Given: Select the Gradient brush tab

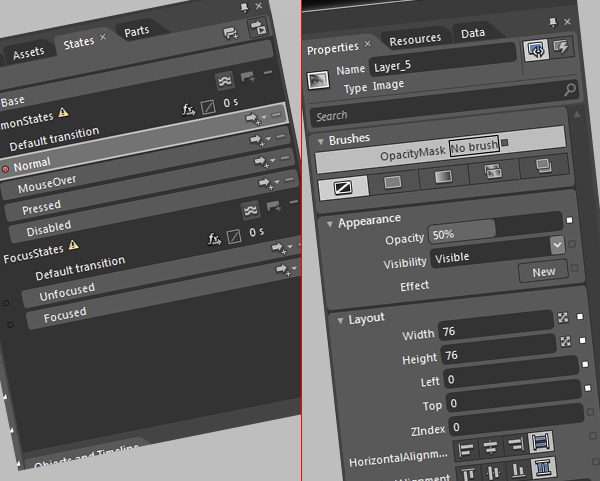Looking at the screenshot, I should (x=443, y=176).
